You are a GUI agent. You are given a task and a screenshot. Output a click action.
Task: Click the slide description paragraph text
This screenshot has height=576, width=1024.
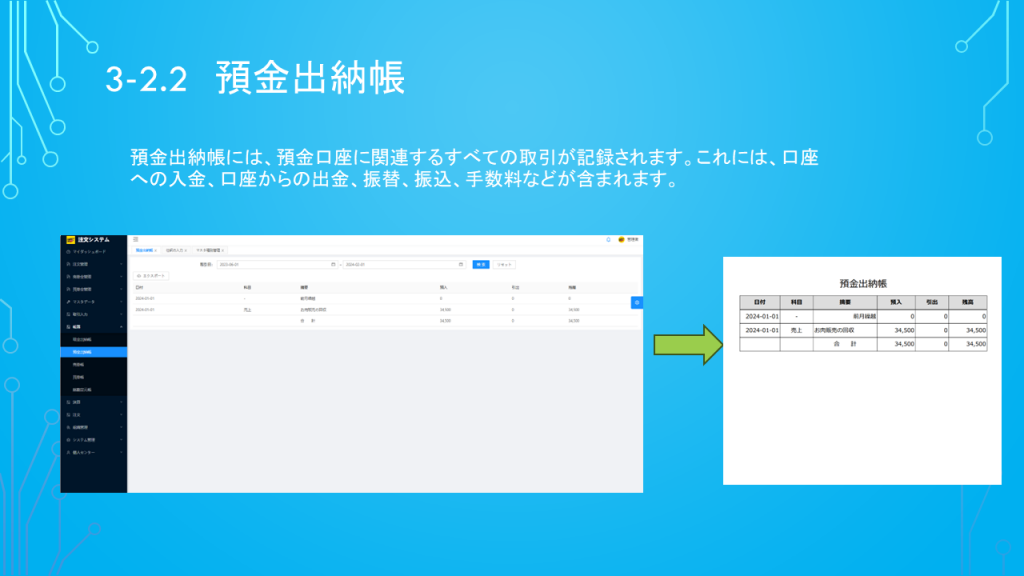pos(474,168)
